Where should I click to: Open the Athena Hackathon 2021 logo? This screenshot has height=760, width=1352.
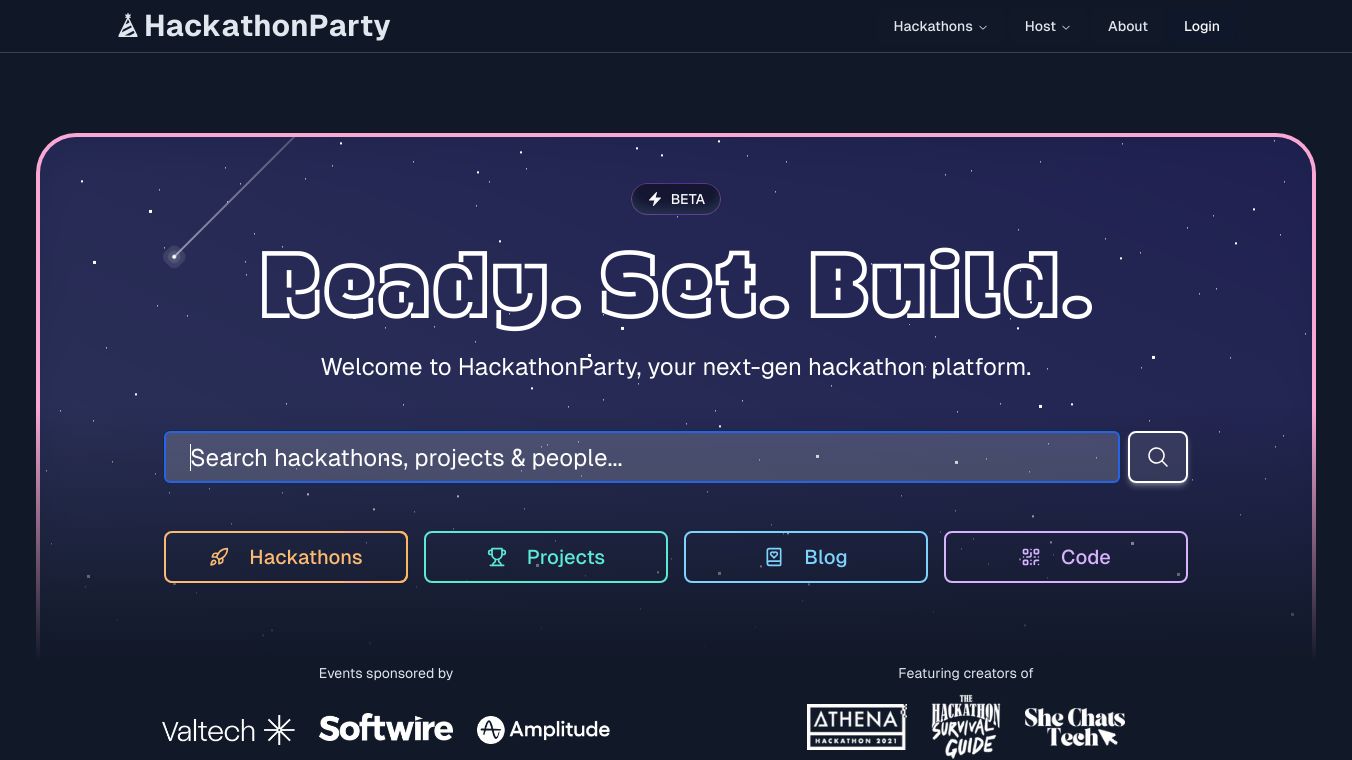click(857, 727)
